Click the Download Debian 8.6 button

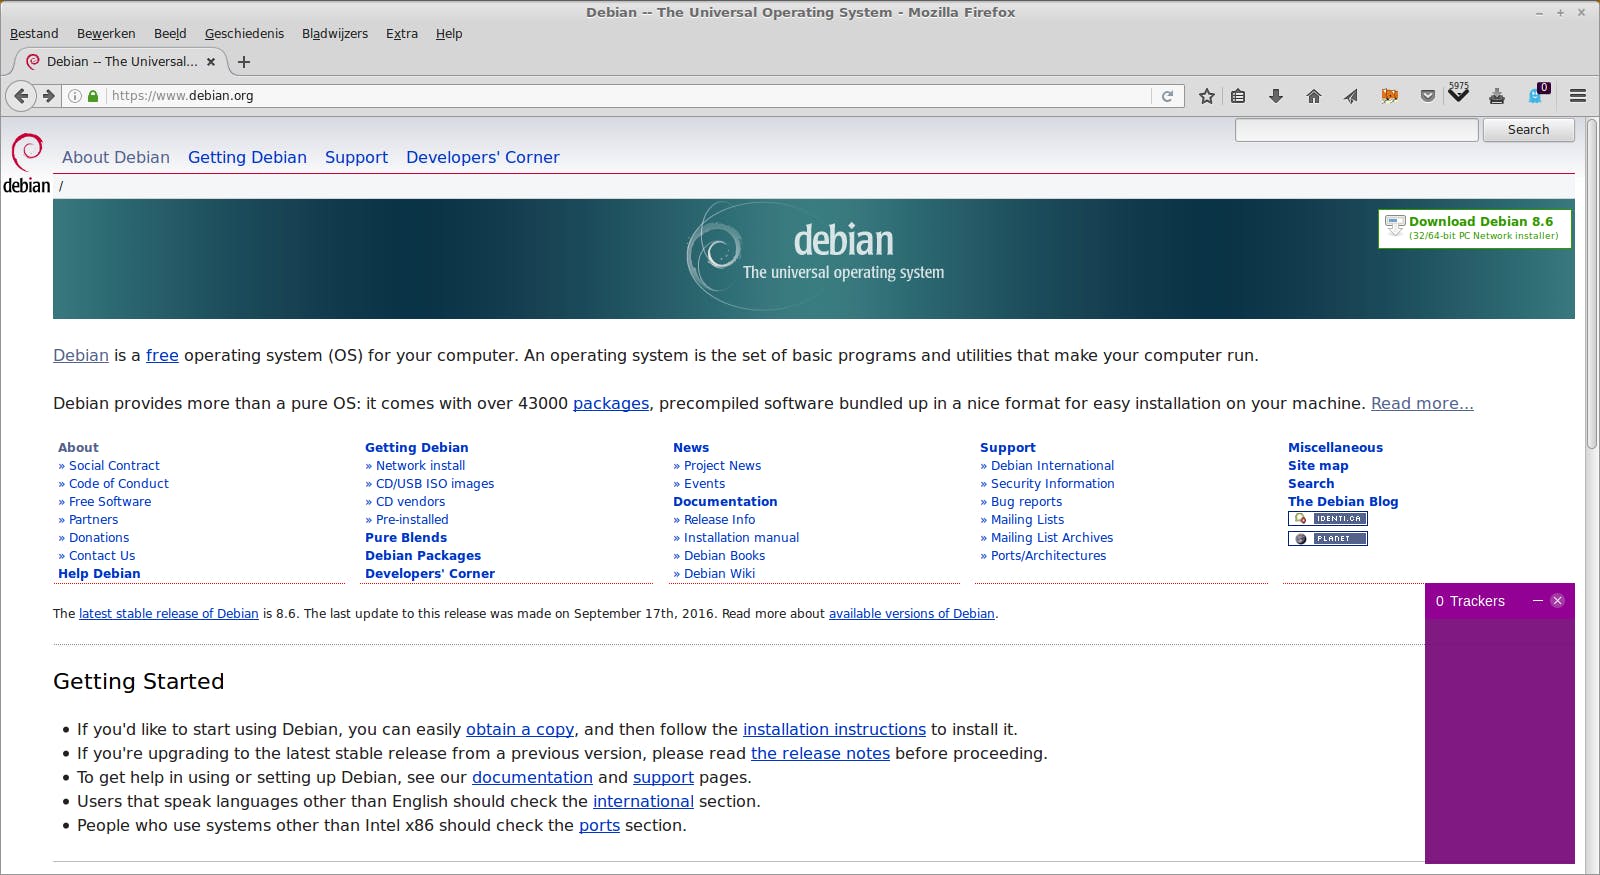coord(1474,228)
